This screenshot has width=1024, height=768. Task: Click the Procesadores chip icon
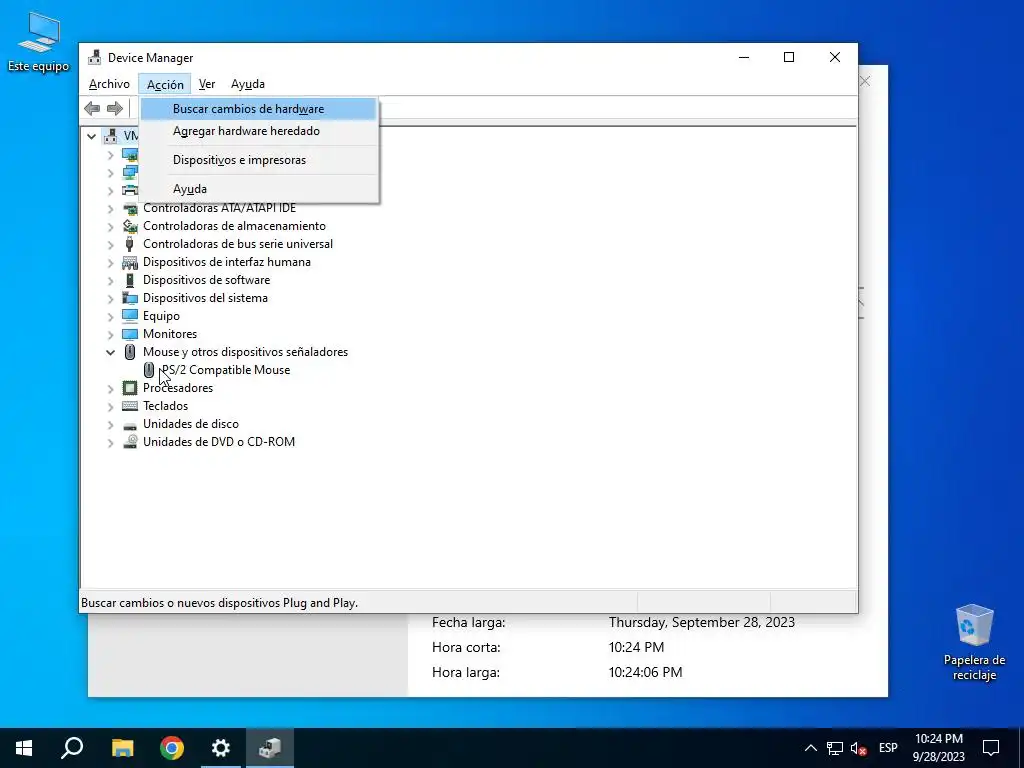(130, 388)
